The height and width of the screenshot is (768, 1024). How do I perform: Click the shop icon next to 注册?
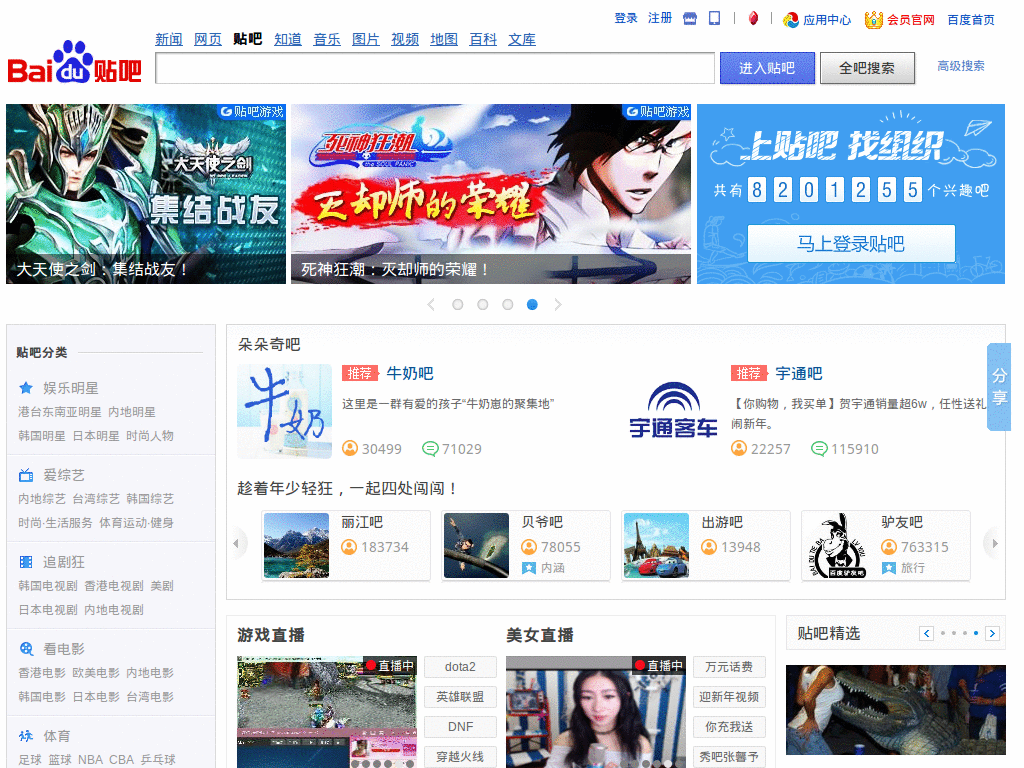(688, 18)
